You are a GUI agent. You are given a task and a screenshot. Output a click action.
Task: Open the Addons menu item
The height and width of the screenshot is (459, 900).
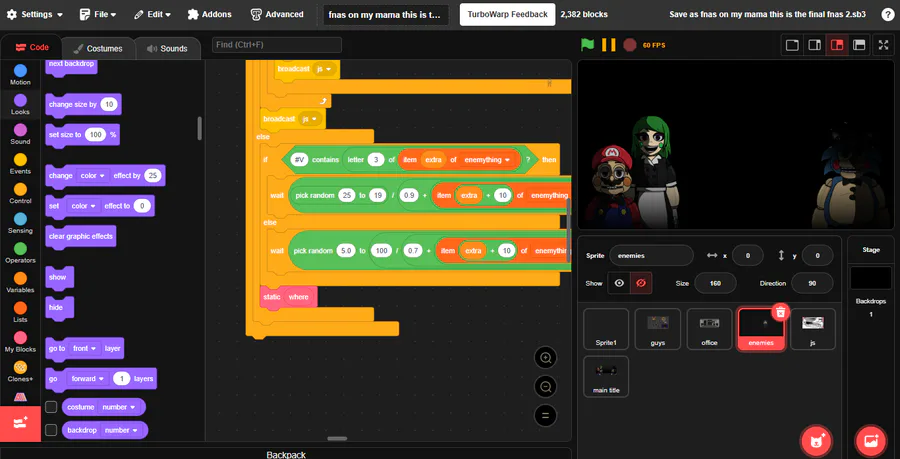pos(210,14)
